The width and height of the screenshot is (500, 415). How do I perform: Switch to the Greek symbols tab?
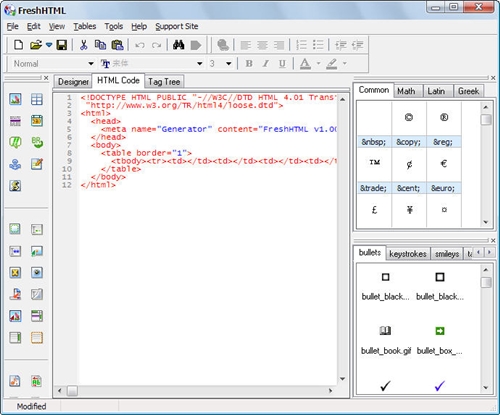click(x=468, y=91)
